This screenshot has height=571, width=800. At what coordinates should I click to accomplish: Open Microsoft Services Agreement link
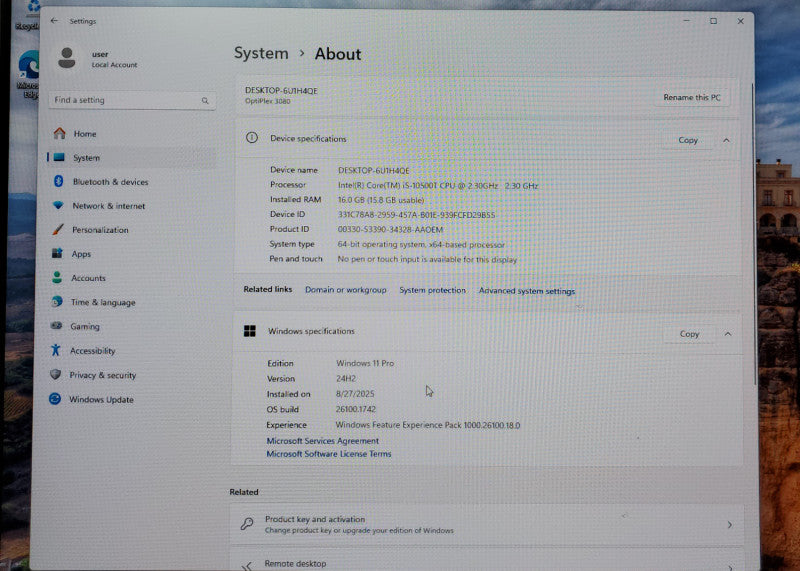pos(322,440)
